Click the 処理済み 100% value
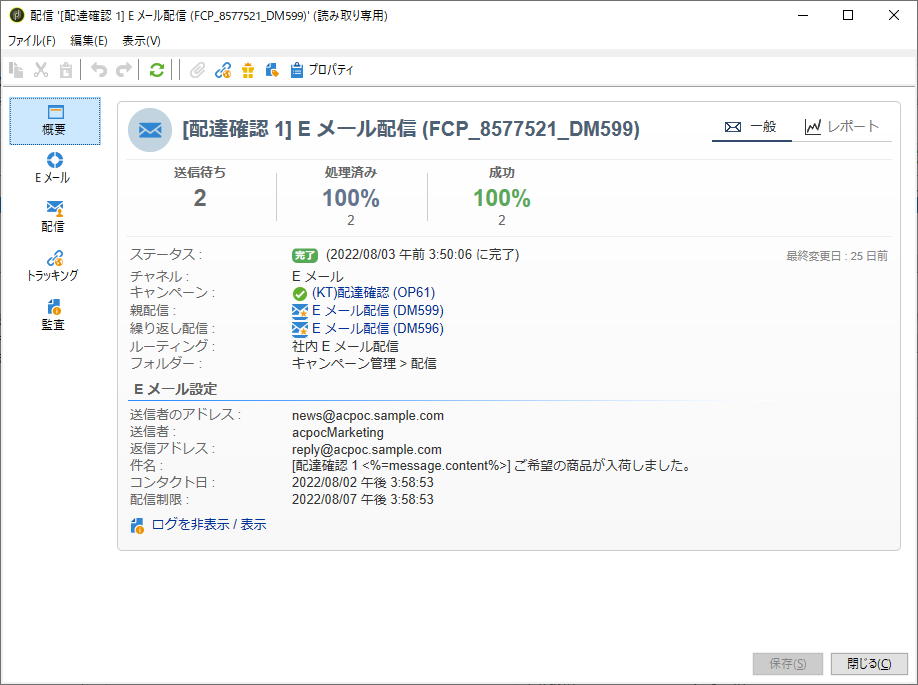This screenshot has width=918, height=685. click(351, 198)
